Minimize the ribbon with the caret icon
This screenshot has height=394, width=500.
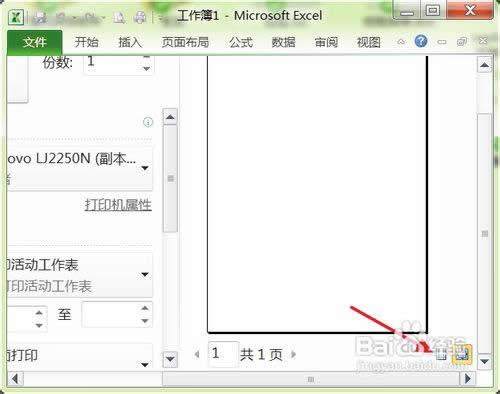401,42
